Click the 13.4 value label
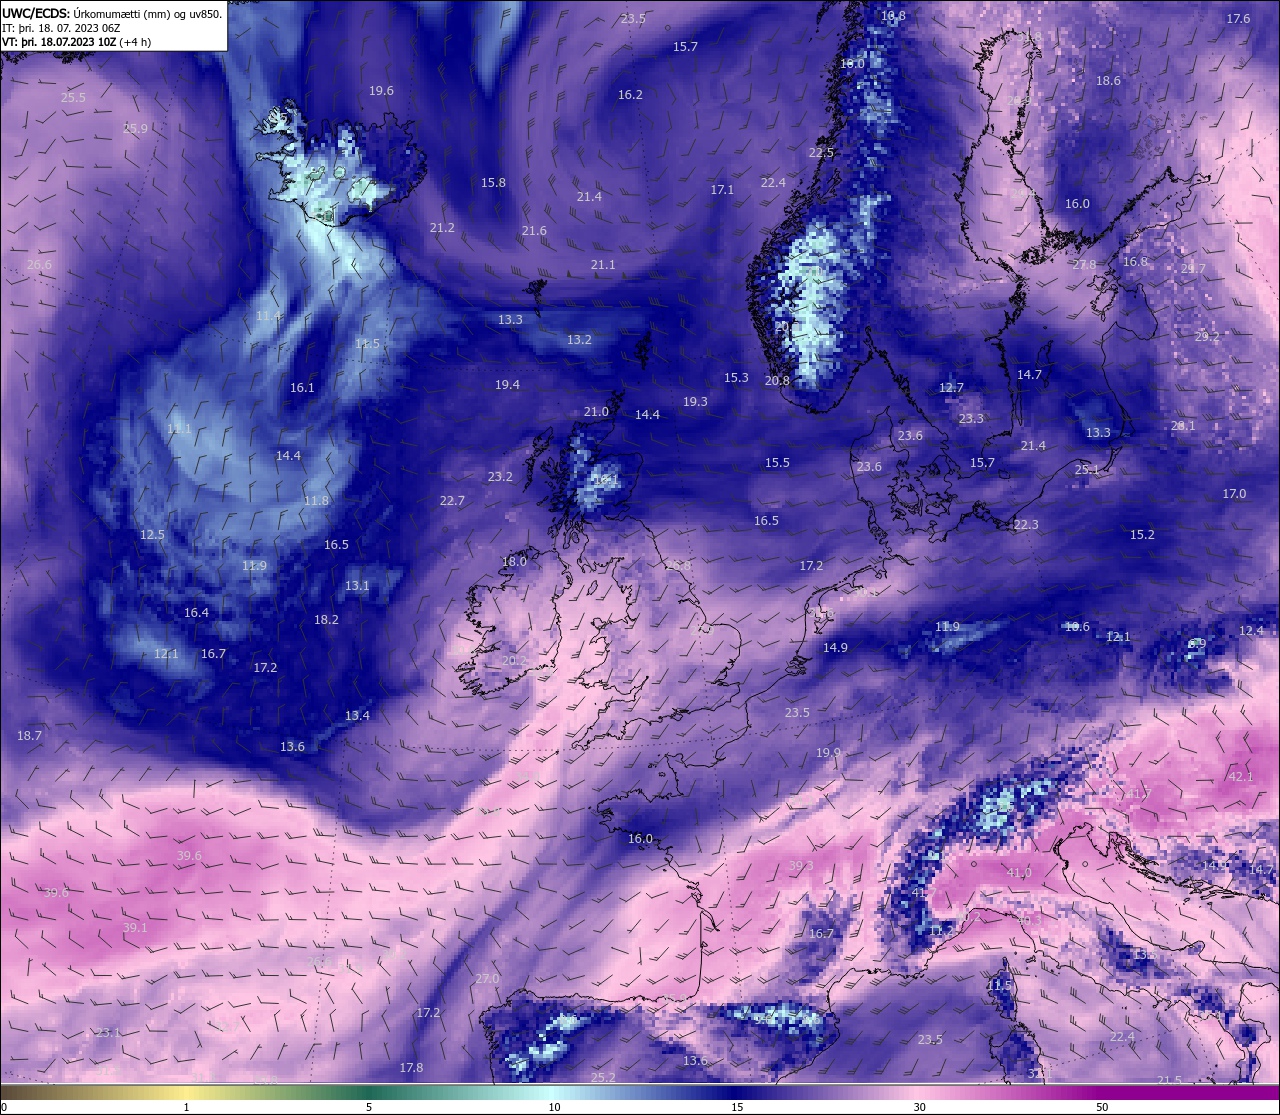Viewport: 1280px width, 1115px height. coord(357,716)
